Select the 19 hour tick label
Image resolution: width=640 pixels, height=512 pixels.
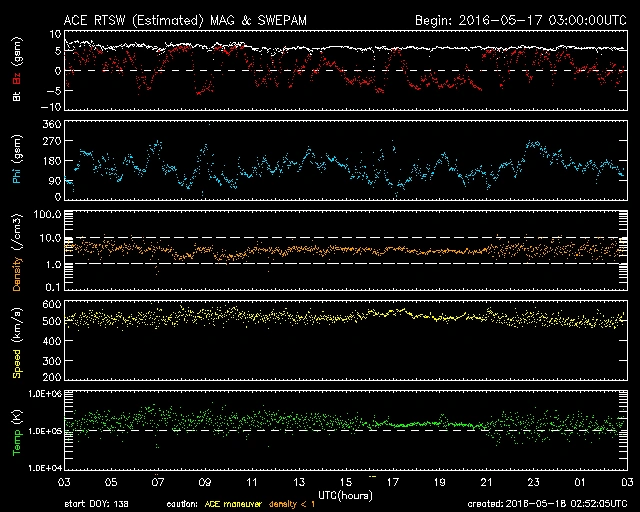tap(439, 482)
